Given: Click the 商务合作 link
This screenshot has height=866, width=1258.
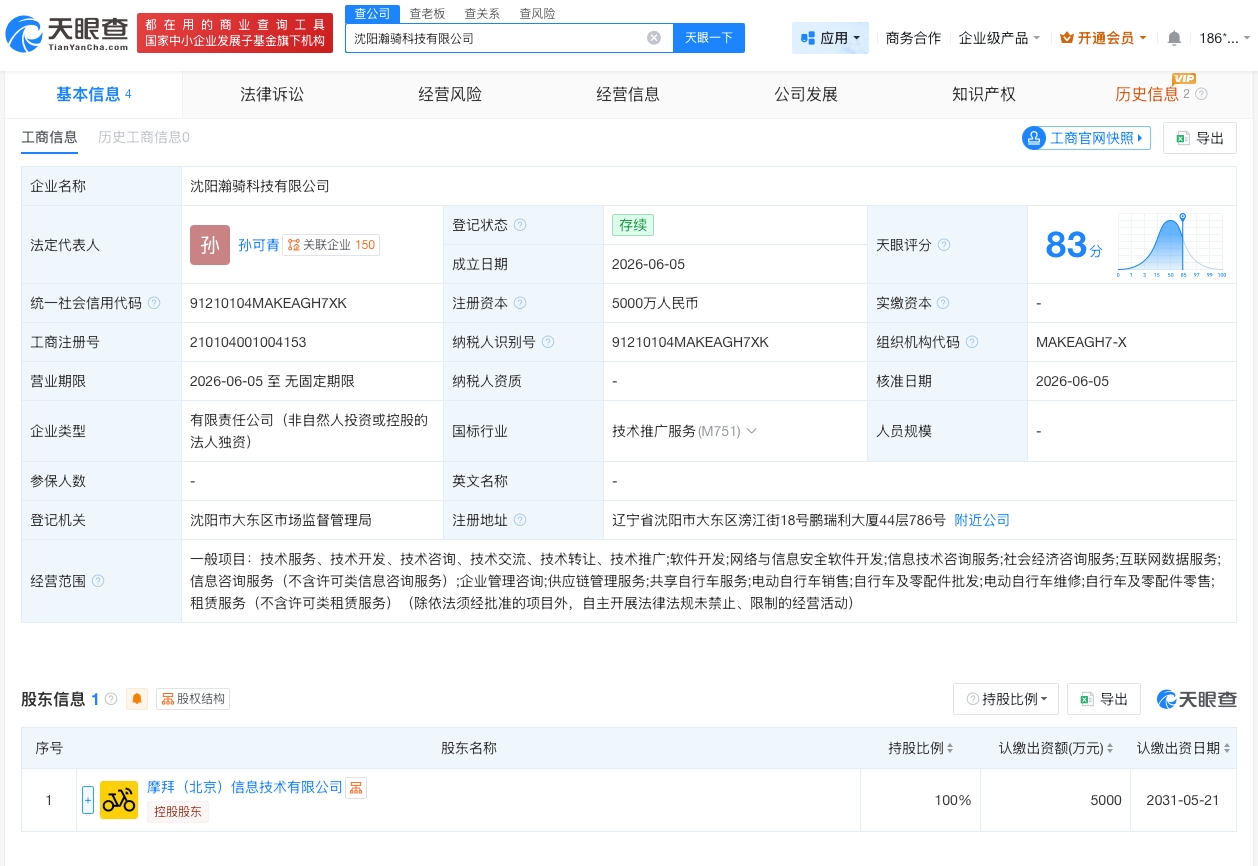Looking at the screenshot, I should [x=913, y=38].
